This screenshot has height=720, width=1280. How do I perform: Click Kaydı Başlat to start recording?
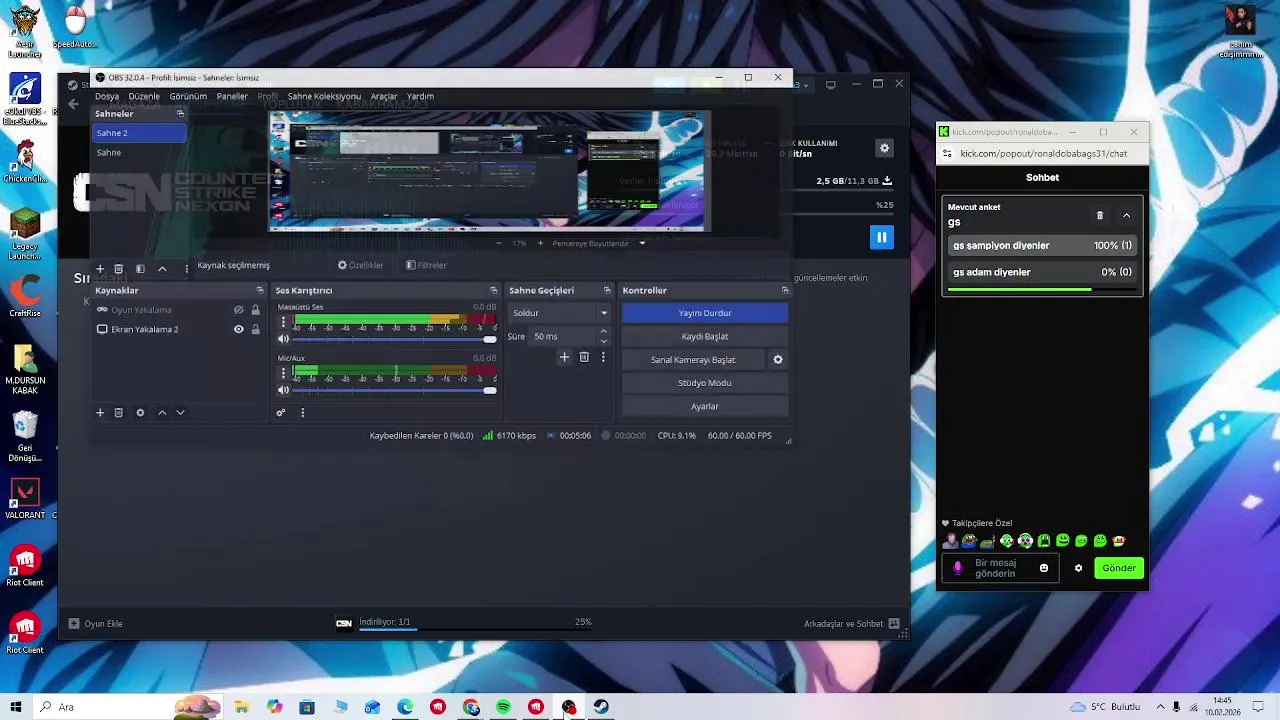705,336
